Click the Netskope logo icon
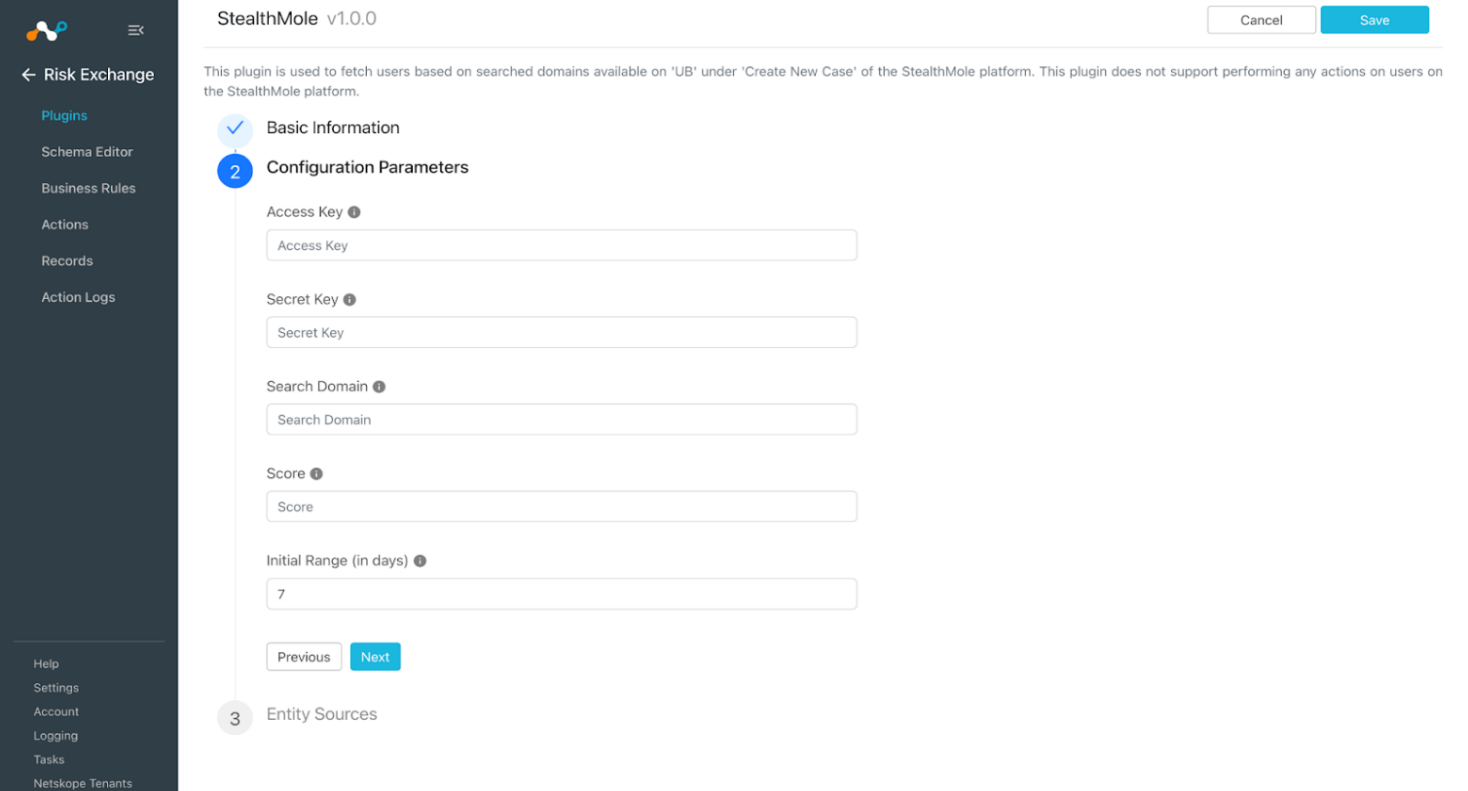1468x791 pixels. click(46, 30)
